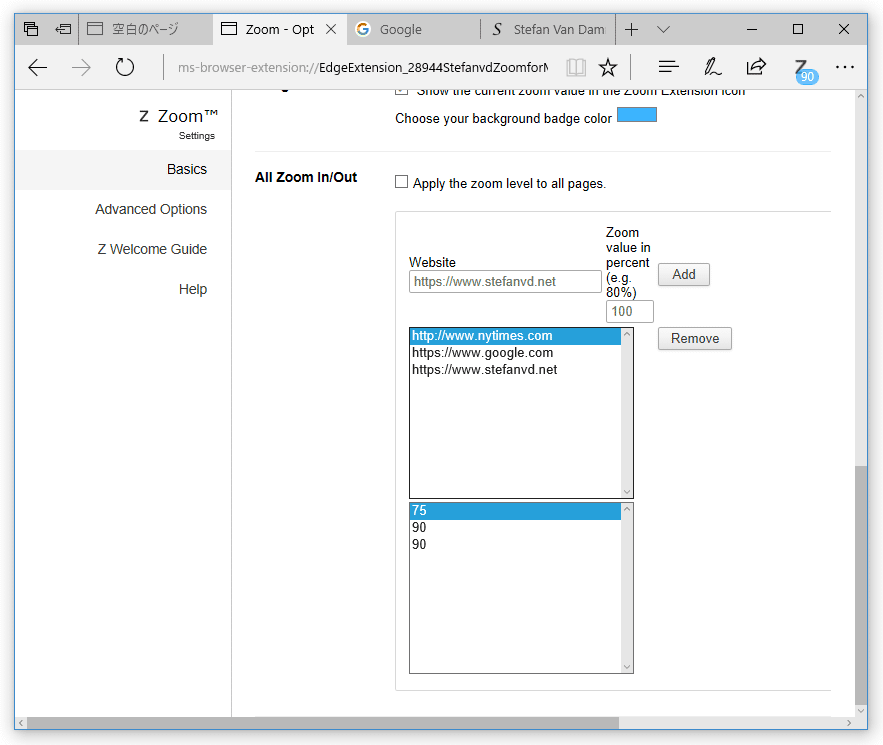Click page scrollbar up arrow
This screenshot has height=745, width=883.
click(x=860, y=96)
